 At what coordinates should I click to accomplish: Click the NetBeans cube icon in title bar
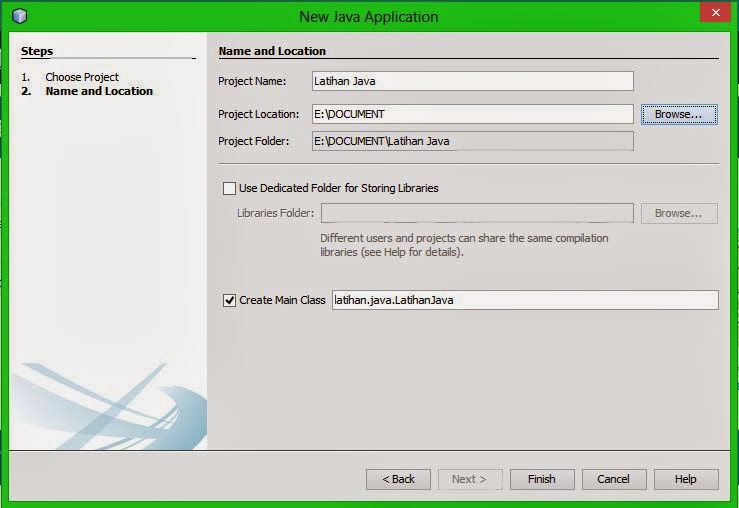coord(19,16)
